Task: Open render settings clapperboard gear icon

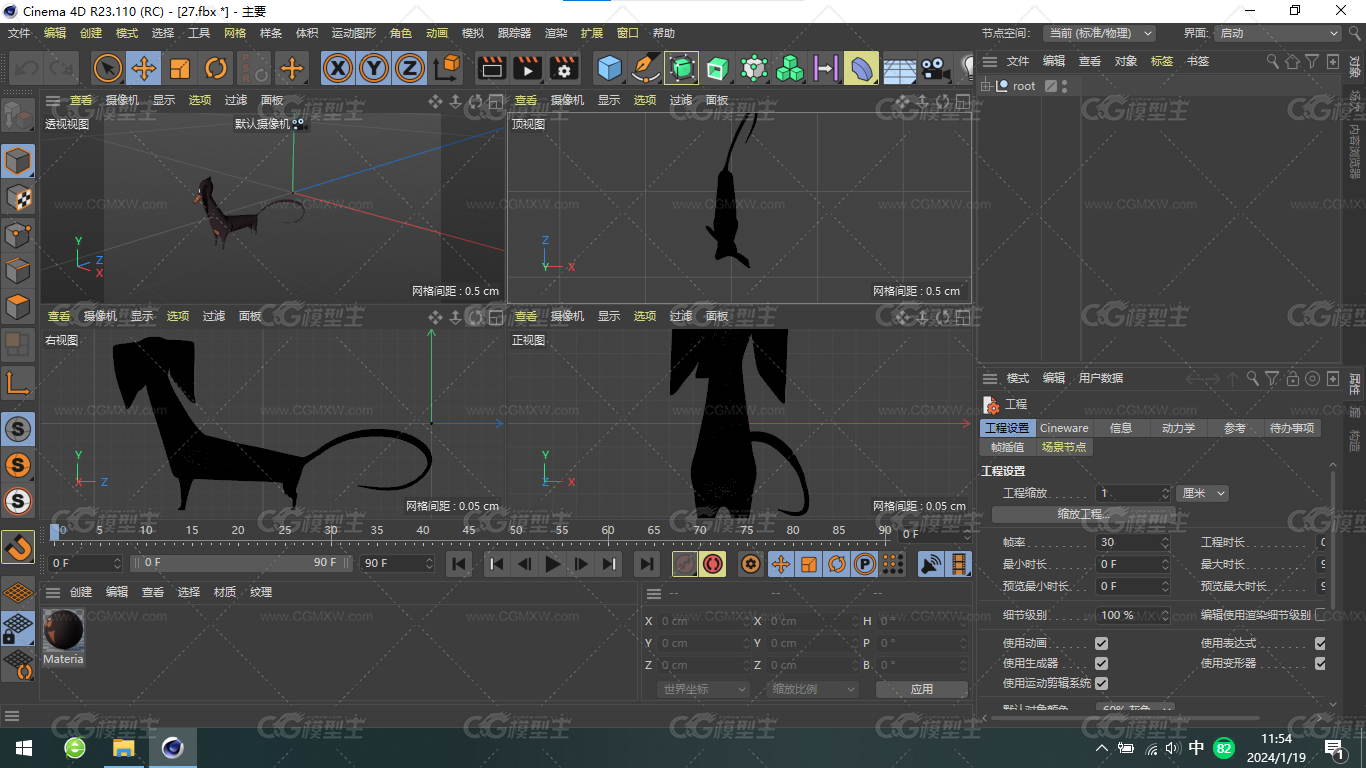Action: pos(564,68)
